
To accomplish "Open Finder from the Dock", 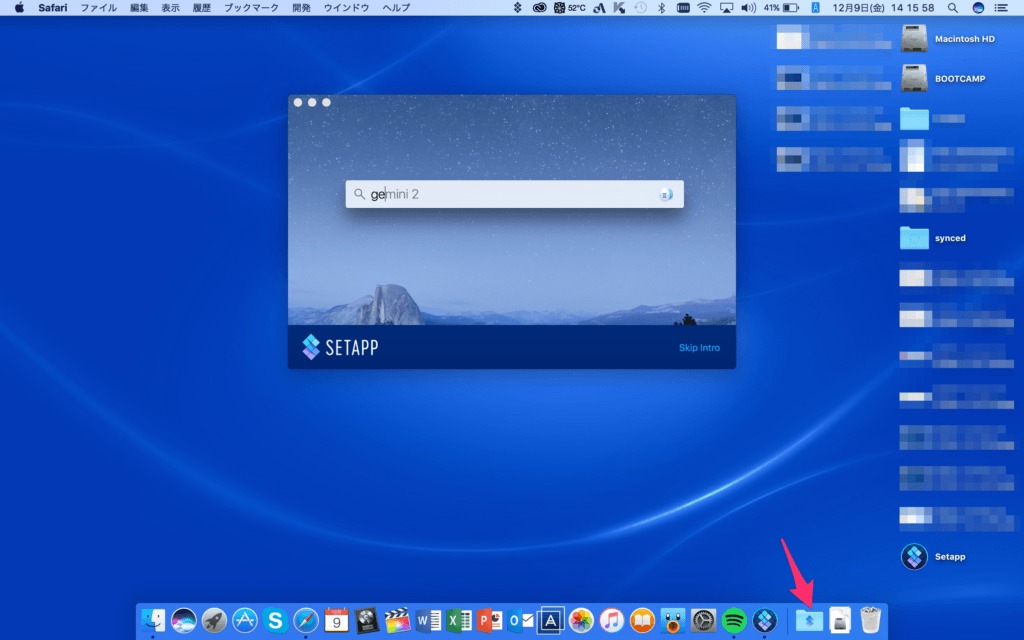I will [x=153, y=620].
